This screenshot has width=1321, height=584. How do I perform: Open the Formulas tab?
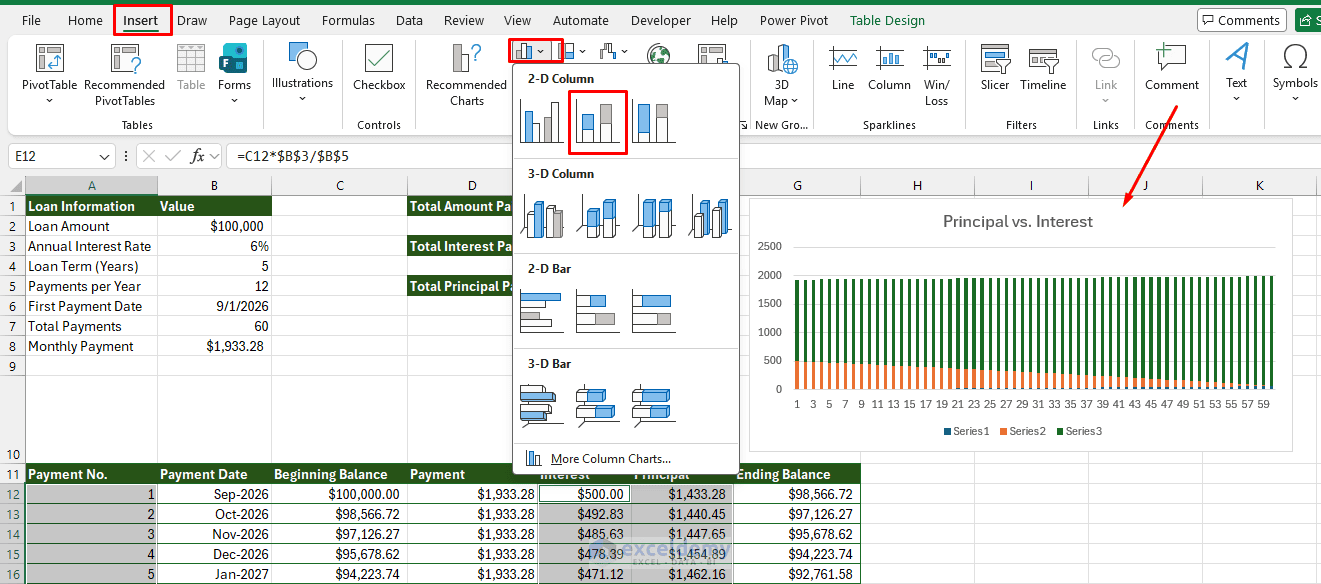(348, 20)
